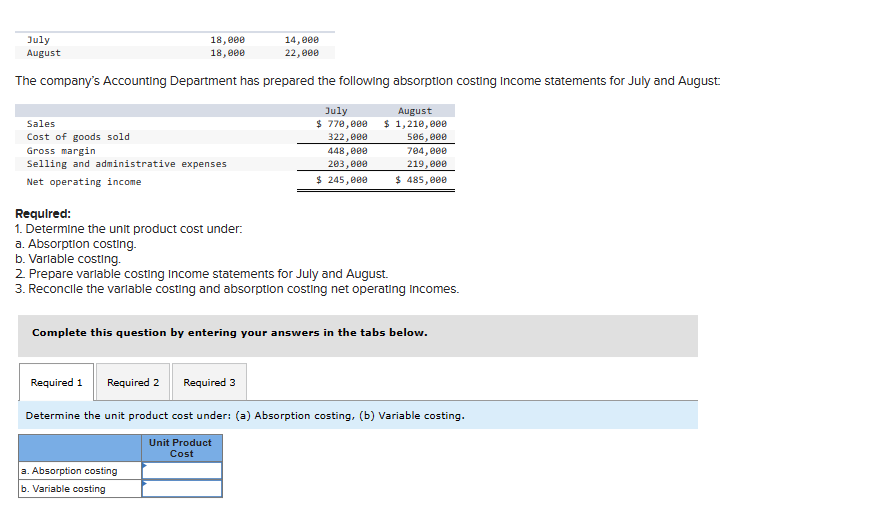Click the Required: heading
Image resolution: width=872 pixels, height=505 pixels.
[x=43, y=214]
